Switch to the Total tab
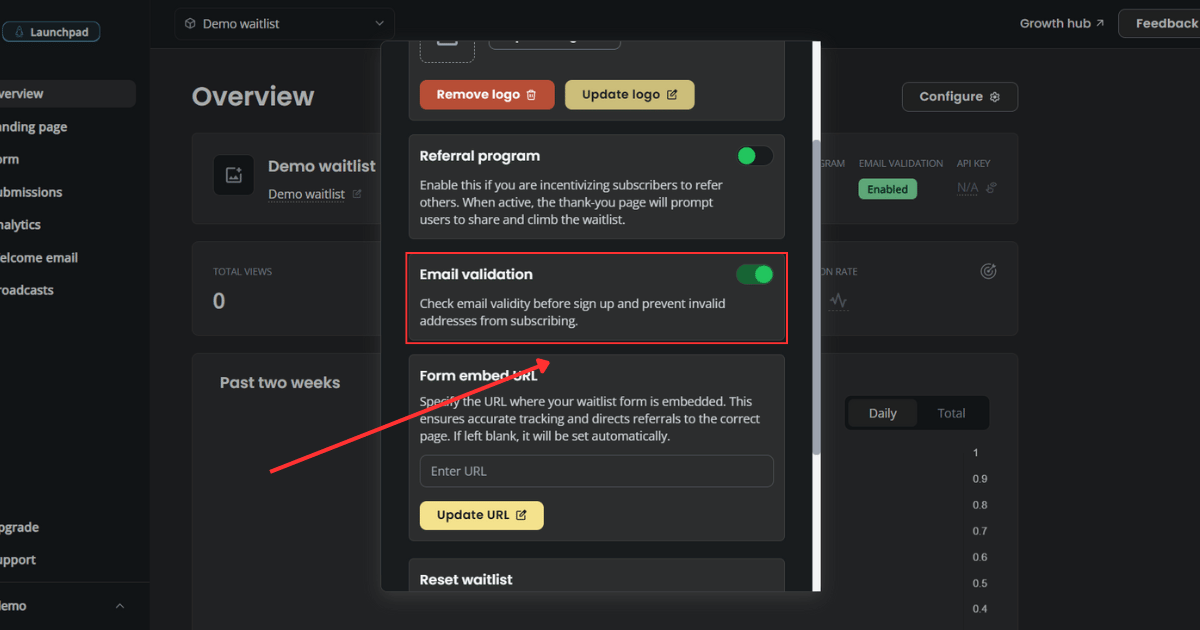The width and height of the screenshot is (1200, 630). point(951,412)
